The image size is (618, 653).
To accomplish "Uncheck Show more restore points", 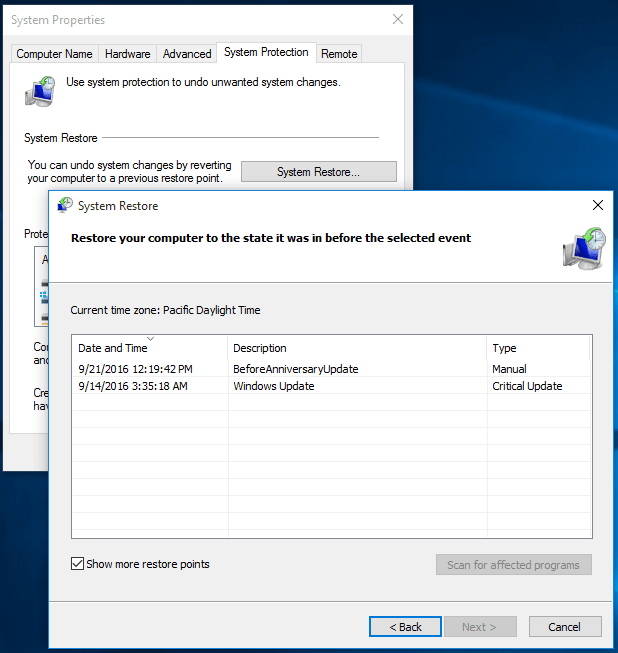I will click(x=77, y=564).
